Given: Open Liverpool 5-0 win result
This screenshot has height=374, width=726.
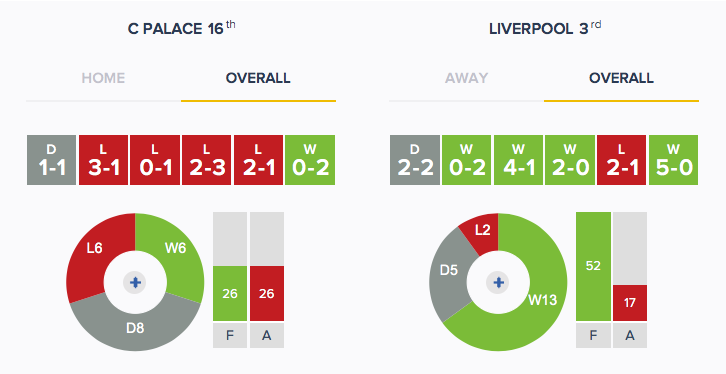Looking at the screenshot, I should tap(673, 160).
